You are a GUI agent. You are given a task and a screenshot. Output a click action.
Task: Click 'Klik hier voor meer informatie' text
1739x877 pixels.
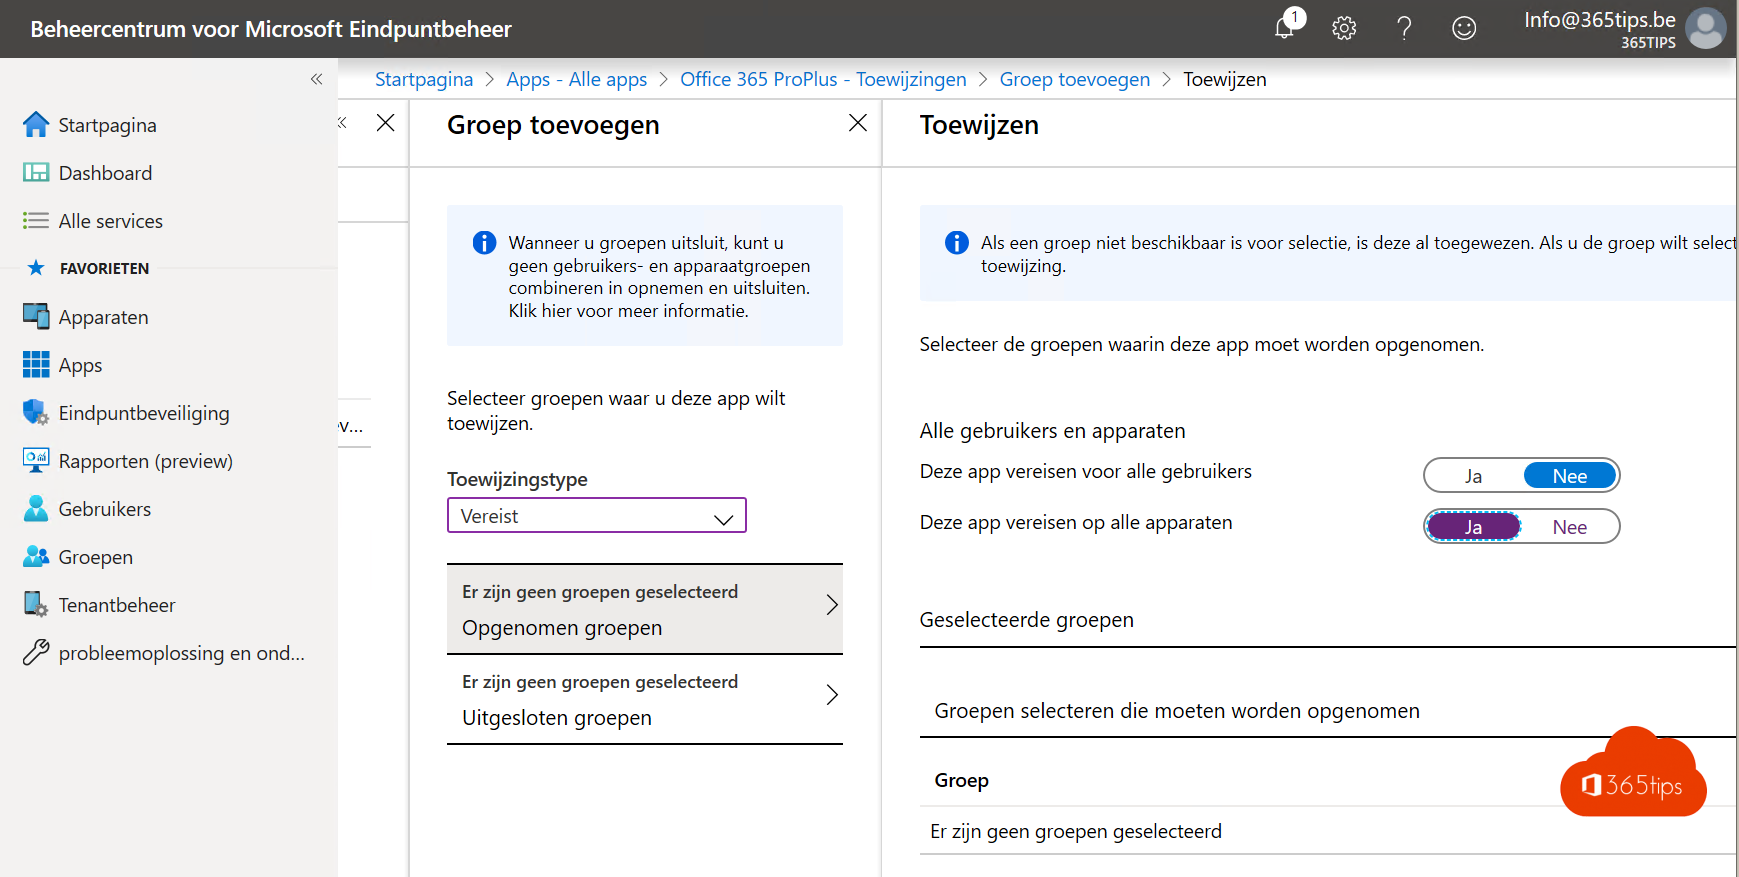(628, 311)
